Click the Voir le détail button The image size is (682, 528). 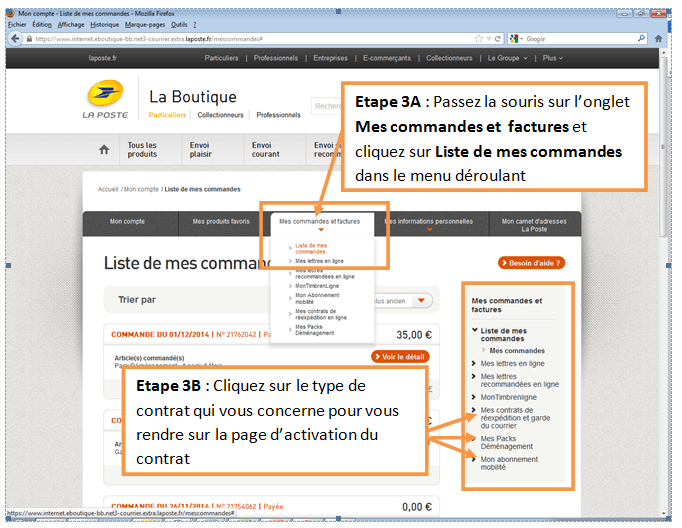pos(400,356)
